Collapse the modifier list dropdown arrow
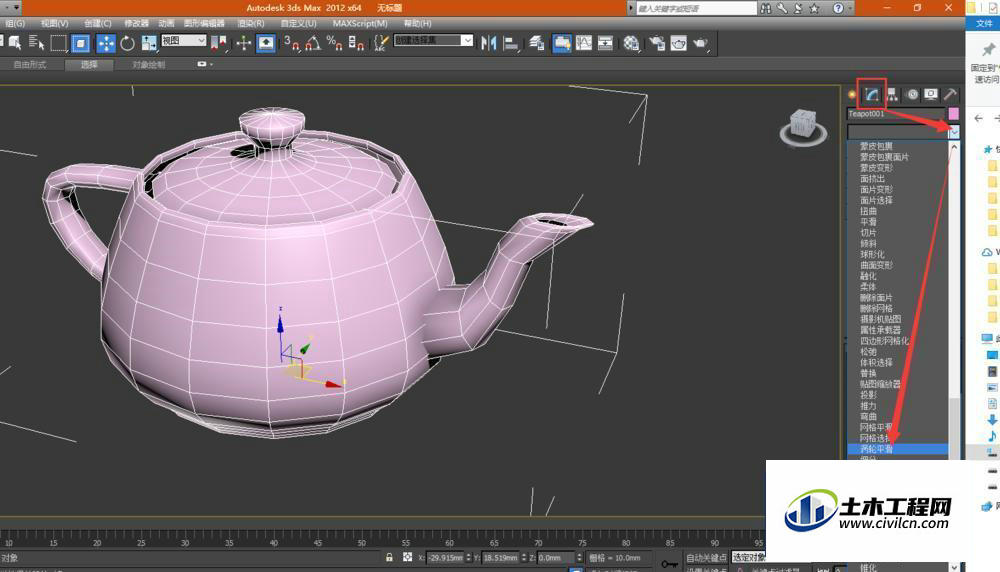Viewport: 1000px width, 572px height. tap(953, 132)
